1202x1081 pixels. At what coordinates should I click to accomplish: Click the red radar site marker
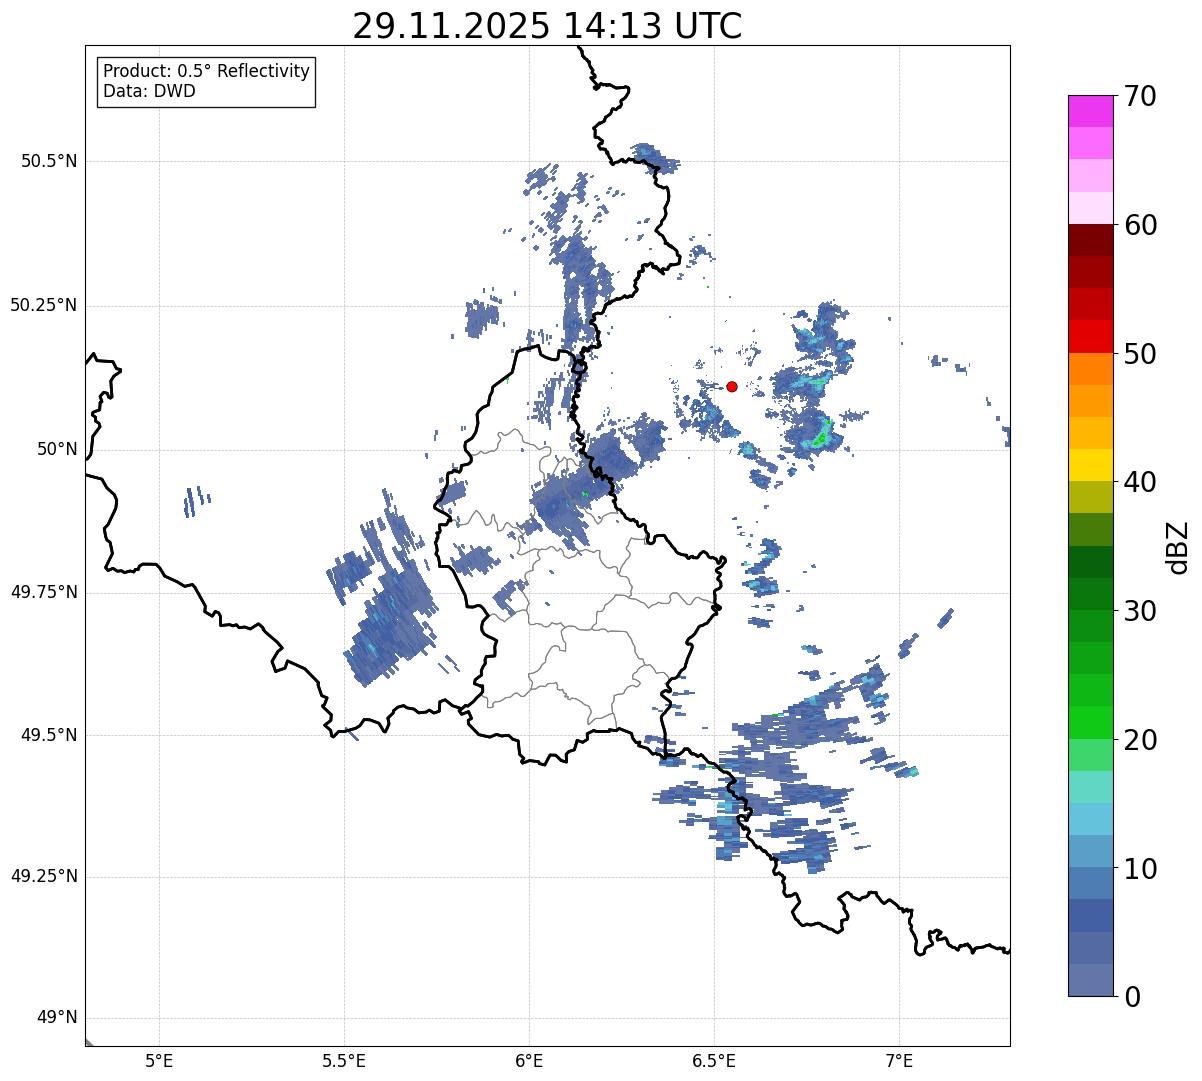(732, 386)
